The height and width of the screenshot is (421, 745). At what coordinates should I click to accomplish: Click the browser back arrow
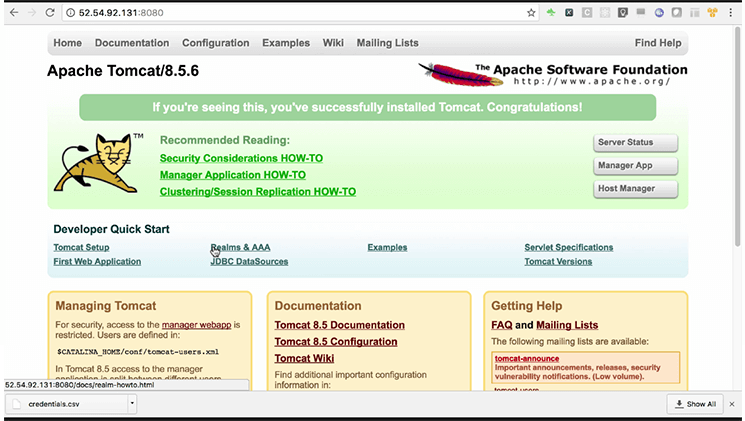[x=14, y=13]
